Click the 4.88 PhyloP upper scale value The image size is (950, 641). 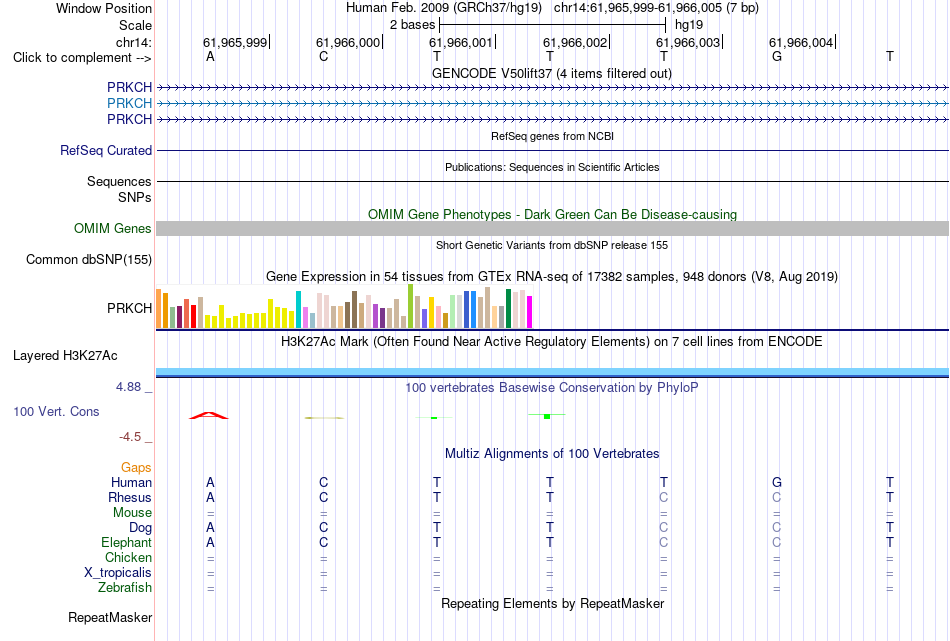coord(128,387)
